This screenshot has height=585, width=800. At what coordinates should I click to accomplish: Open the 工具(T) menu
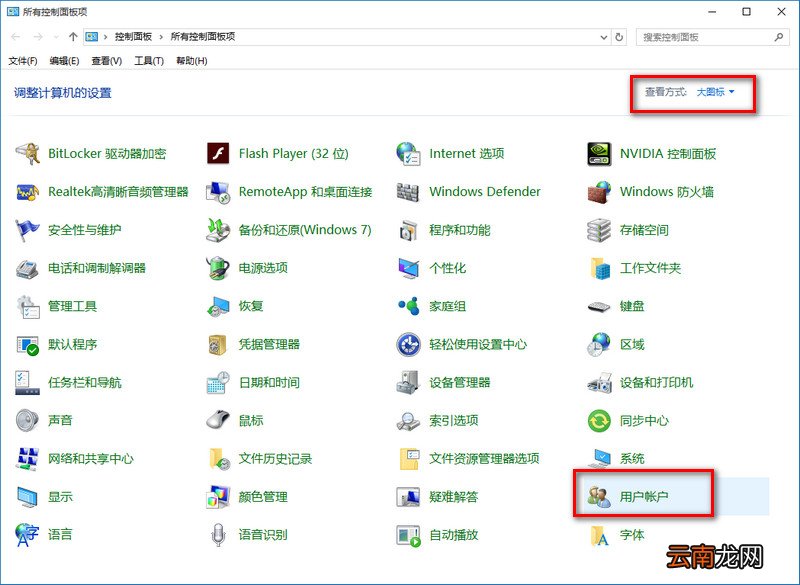[149, 61]
